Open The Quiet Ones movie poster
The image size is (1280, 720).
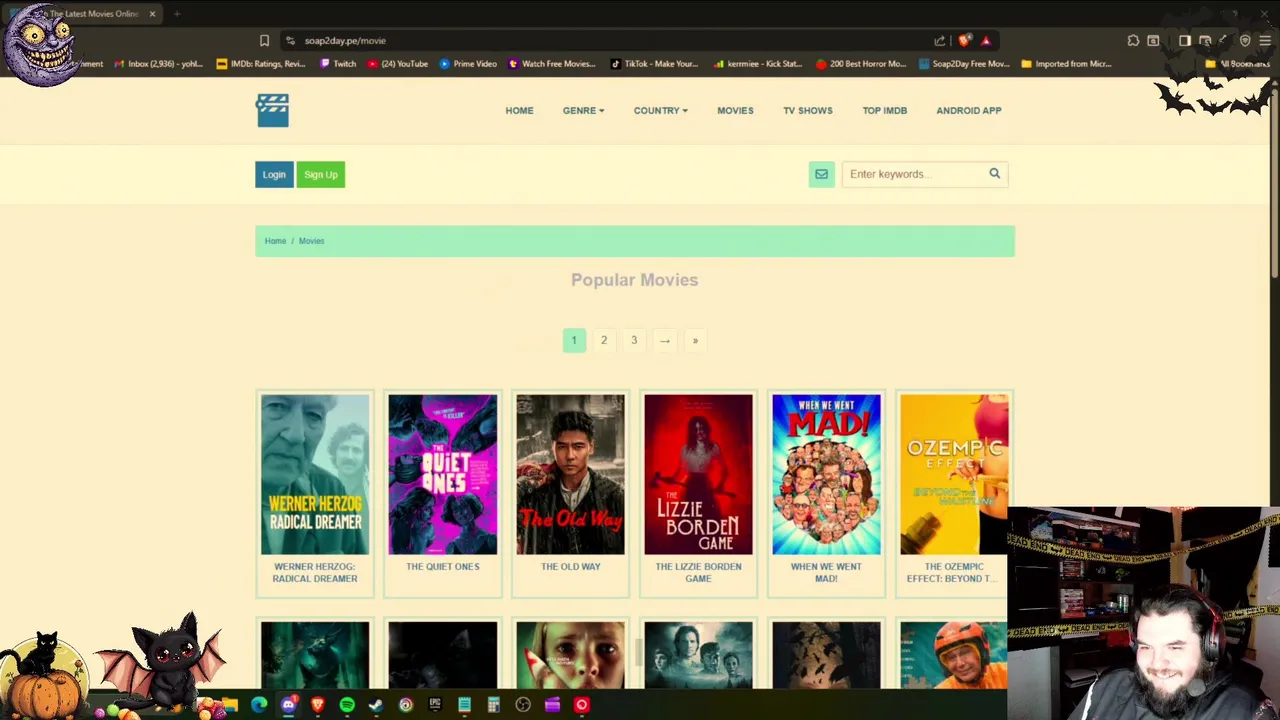pyautogui.click(x=443, y=474)
